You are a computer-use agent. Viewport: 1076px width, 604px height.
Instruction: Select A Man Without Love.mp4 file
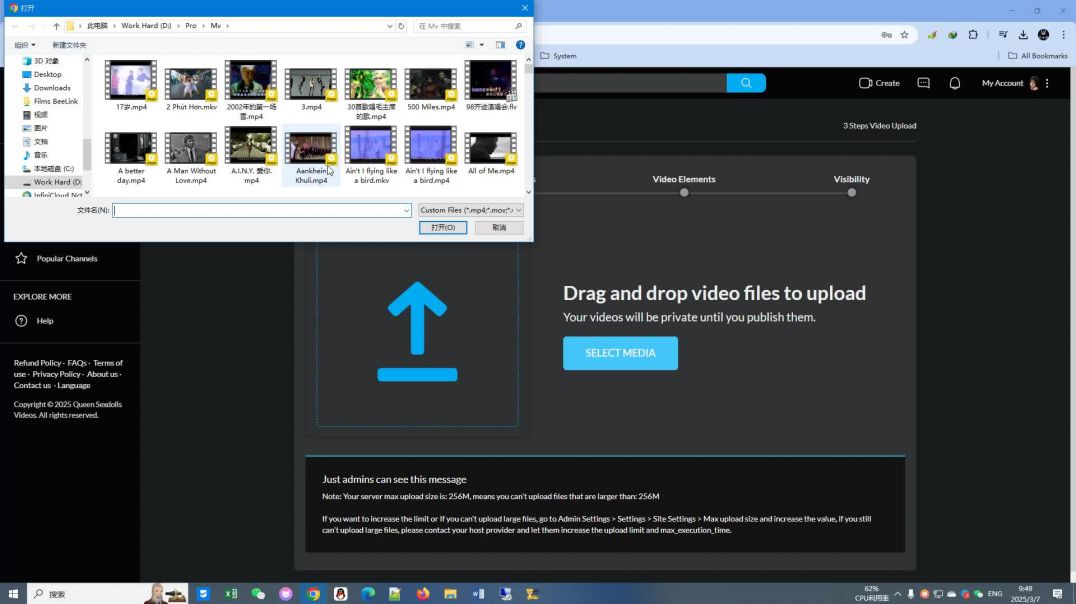191,158
